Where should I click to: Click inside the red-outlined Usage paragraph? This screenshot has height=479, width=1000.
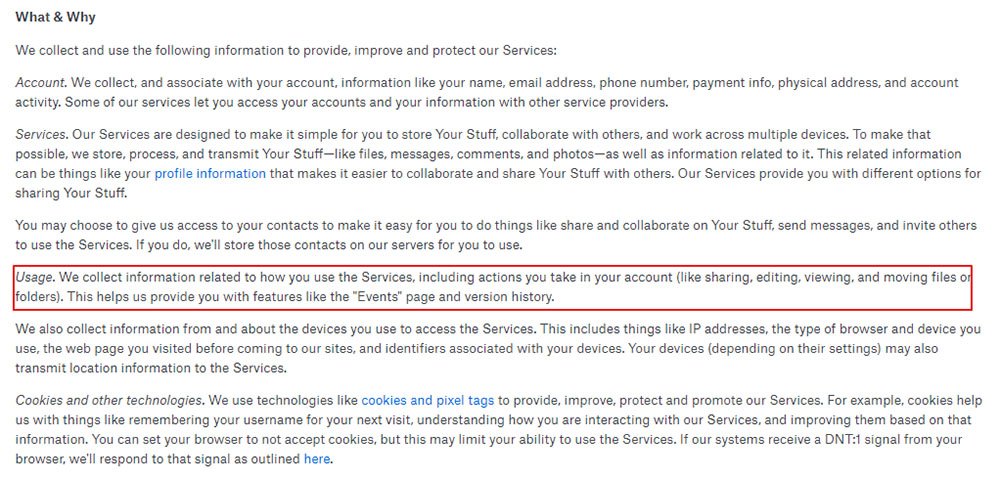pos(492,287)
